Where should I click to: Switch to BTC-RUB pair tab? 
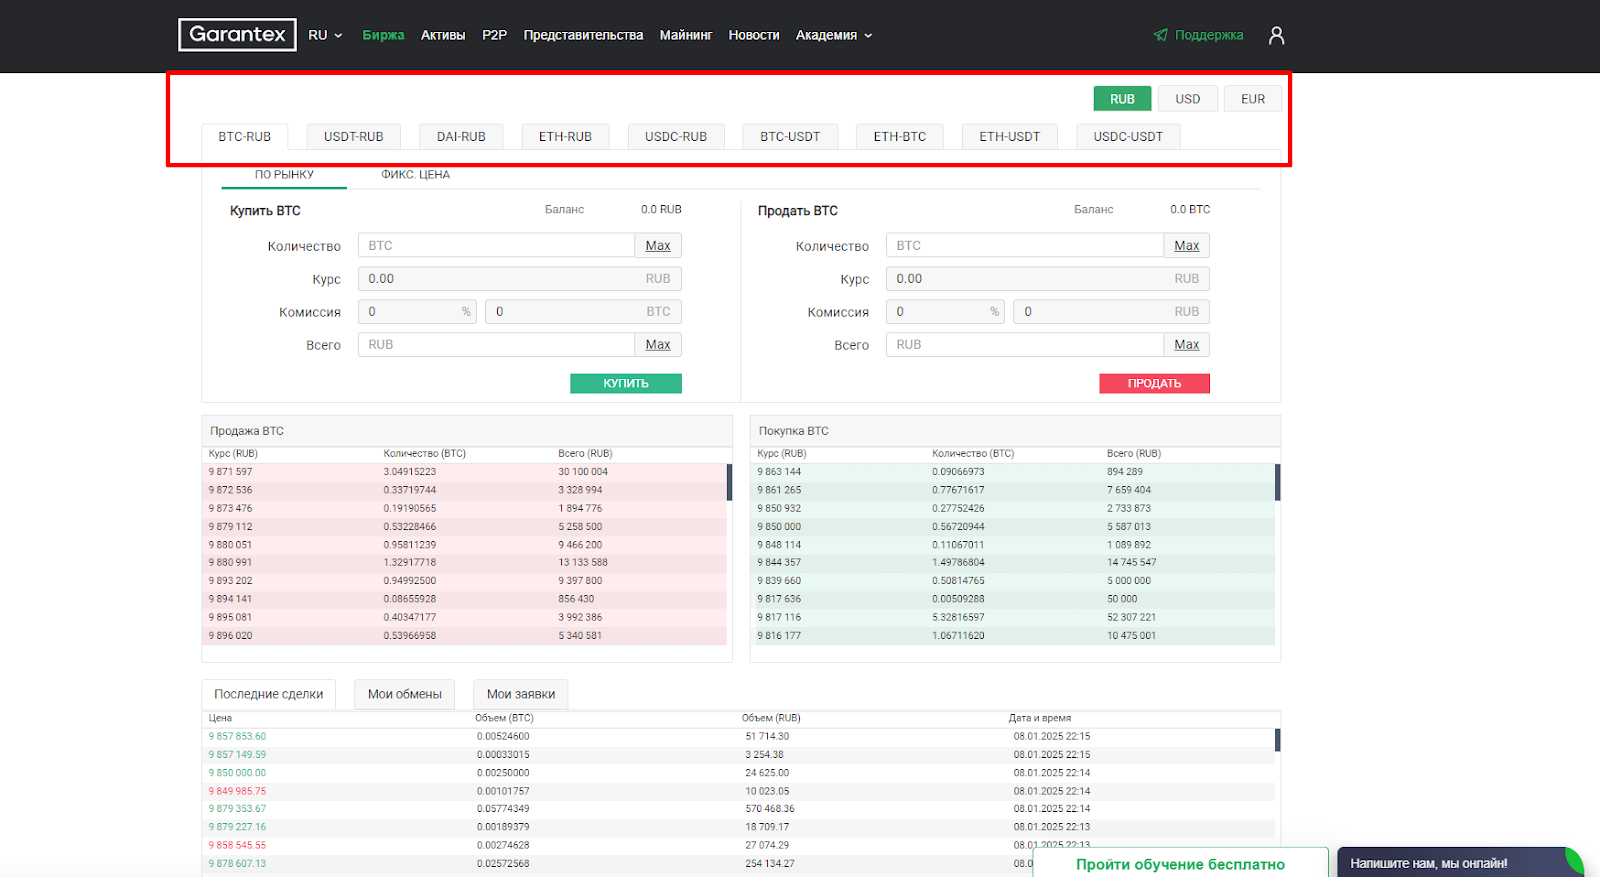coord(244,137)
